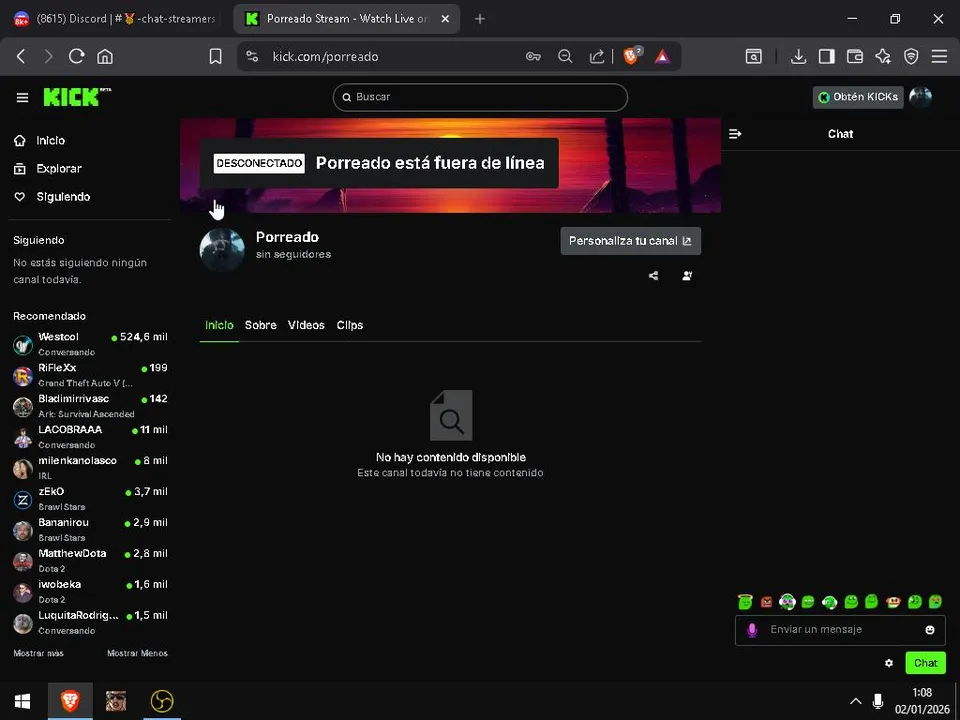Open Brave Shields lion icon
Image resolution: width=960 pixels, height=720 pixels.
(631, 56)
